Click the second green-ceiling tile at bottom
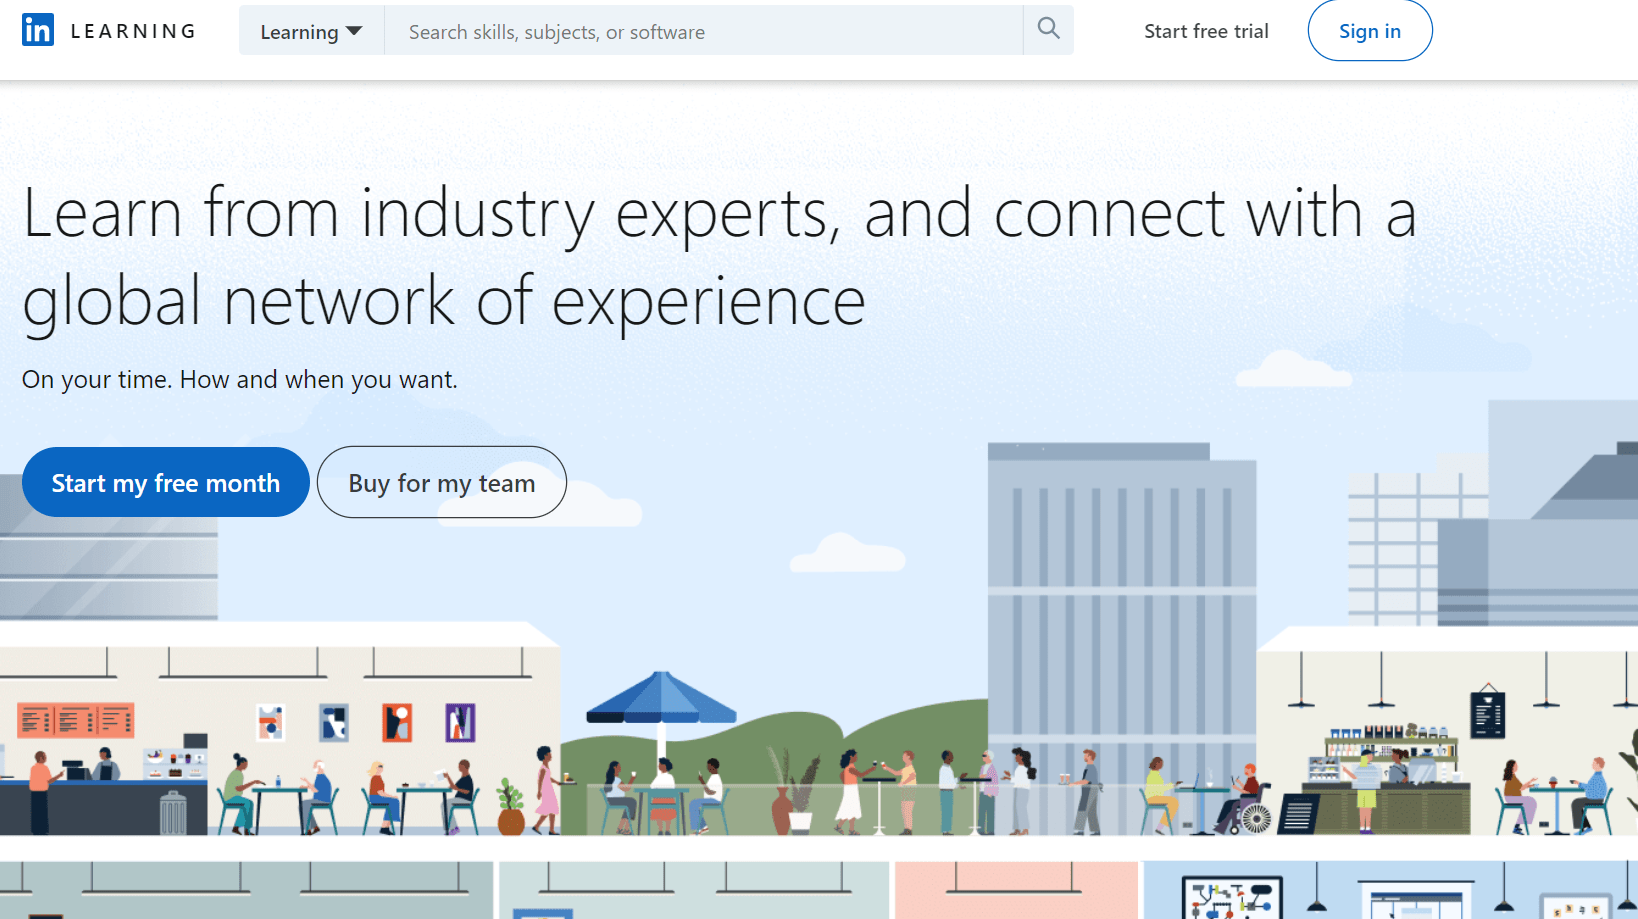Image resolution: width=1638 pixels, height=919 pixels. 693,890
